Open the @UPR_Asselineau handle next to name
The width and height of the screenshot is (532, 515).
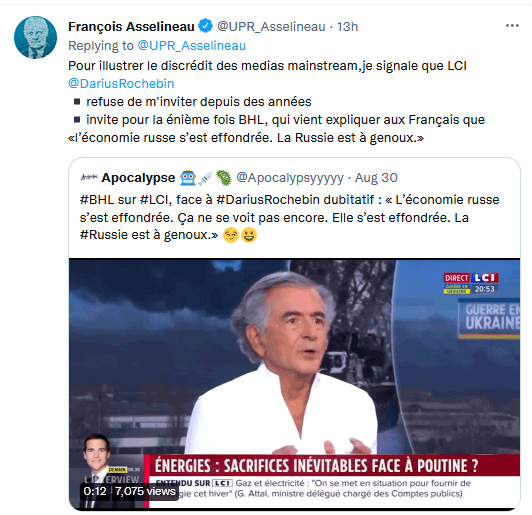pyautogui.click(x=271, y=26)
